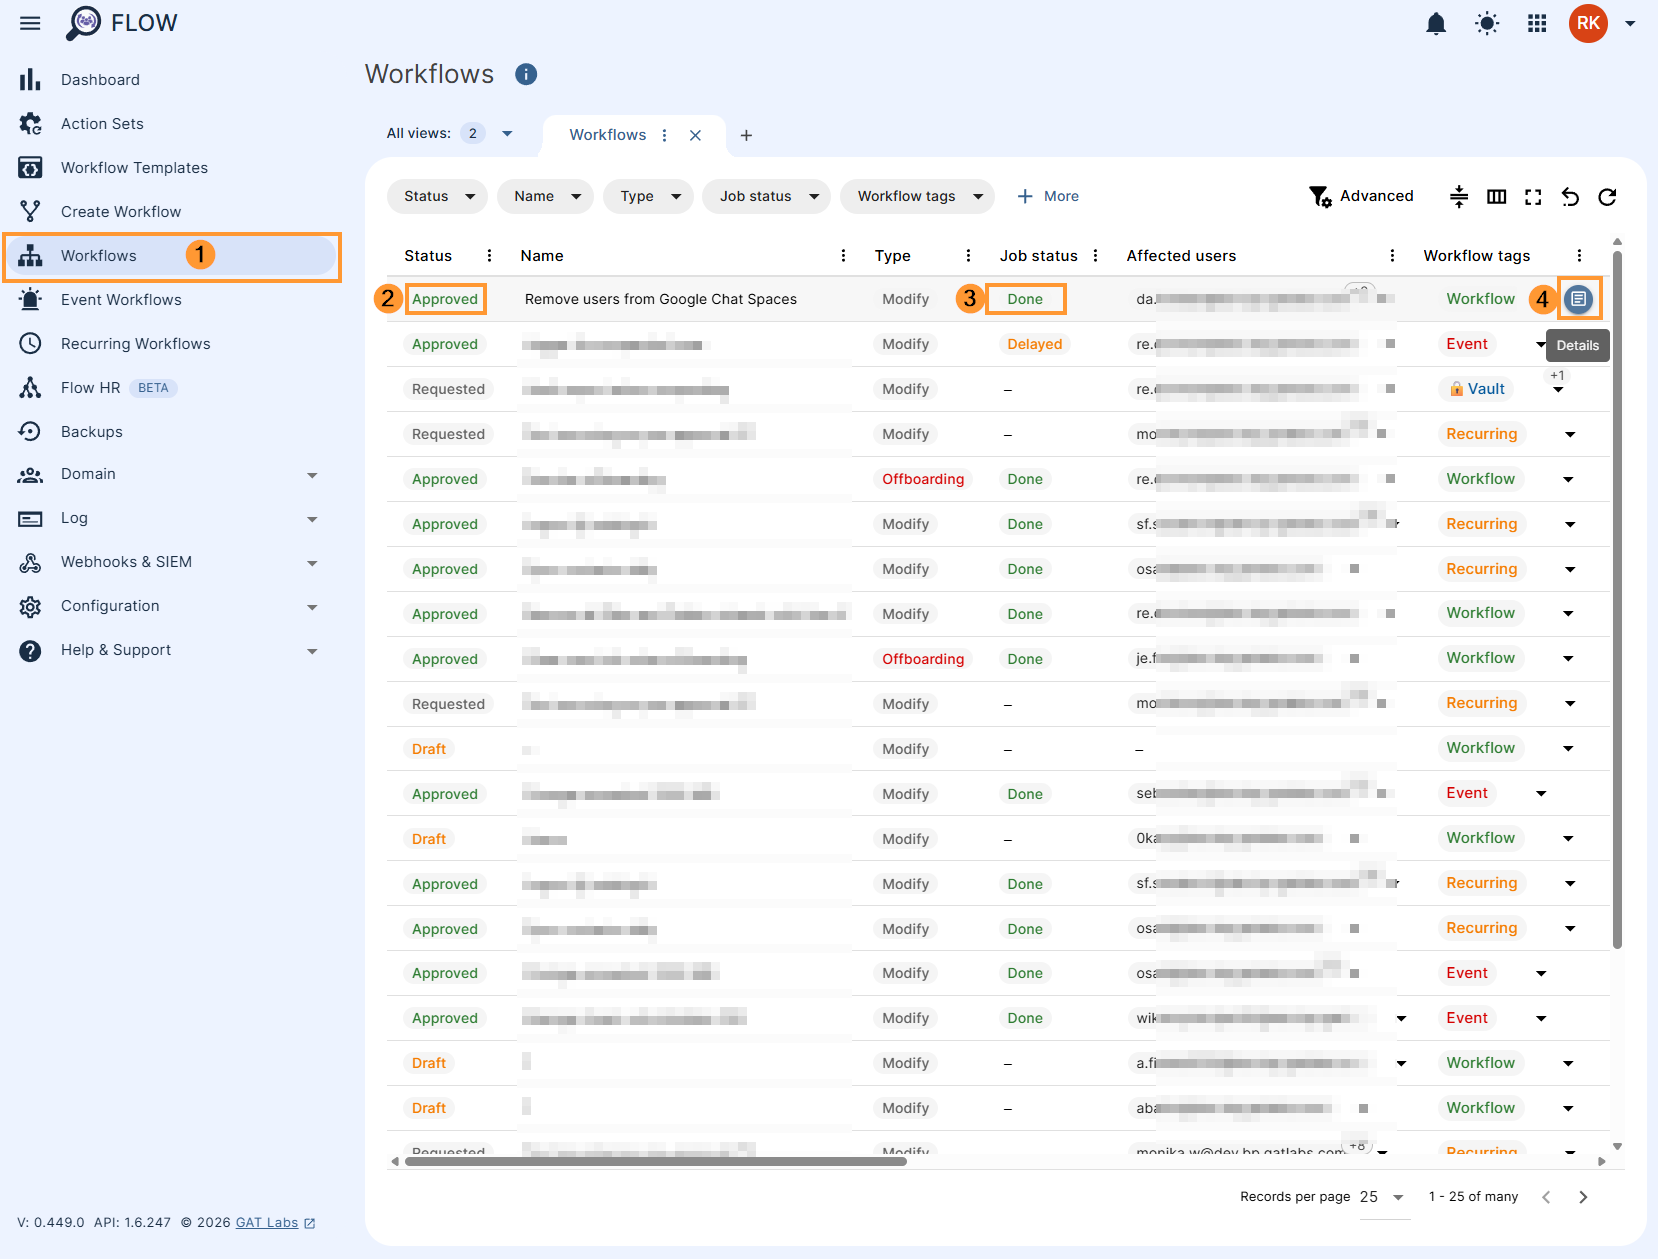Click the horizontal table scrollbar
This screenshot has width=1658, height=1259.
[x=655, y=1162]
